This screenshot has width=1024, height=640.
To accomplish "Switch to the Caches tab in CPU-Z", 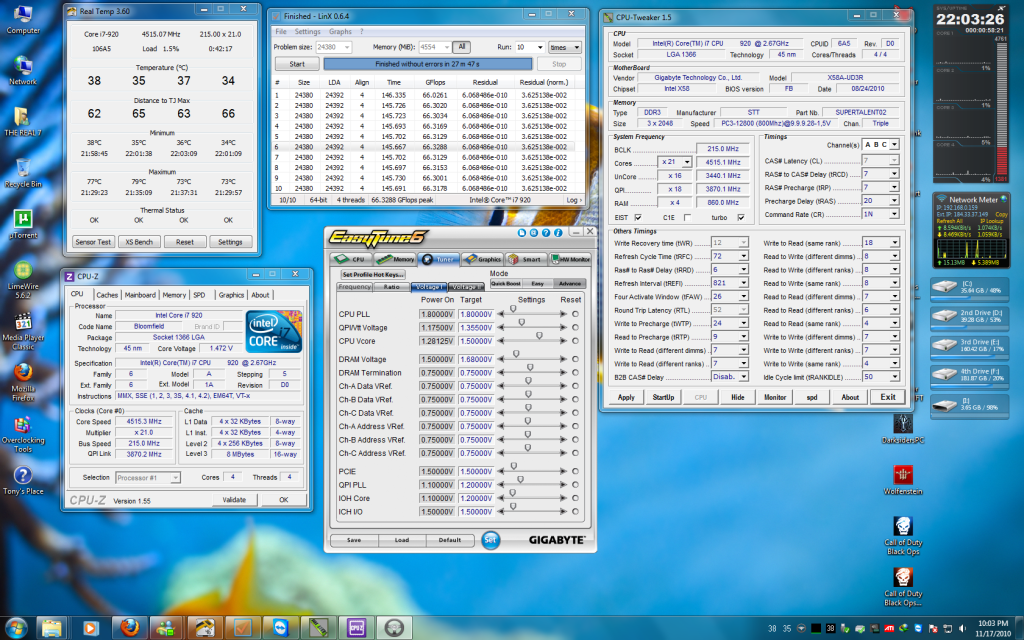I will pos(107,295).
